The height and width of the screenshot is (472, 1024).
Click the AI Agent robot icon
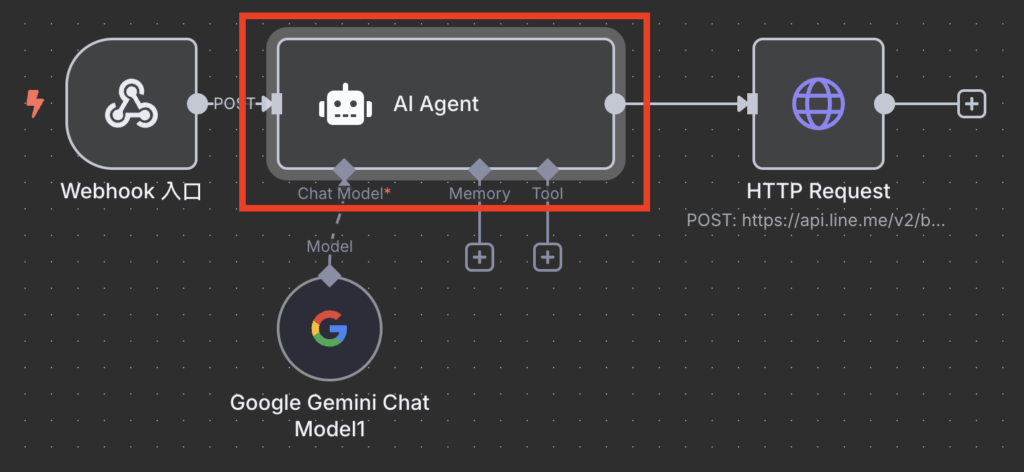pyautogui.click(x=345, y=104)
